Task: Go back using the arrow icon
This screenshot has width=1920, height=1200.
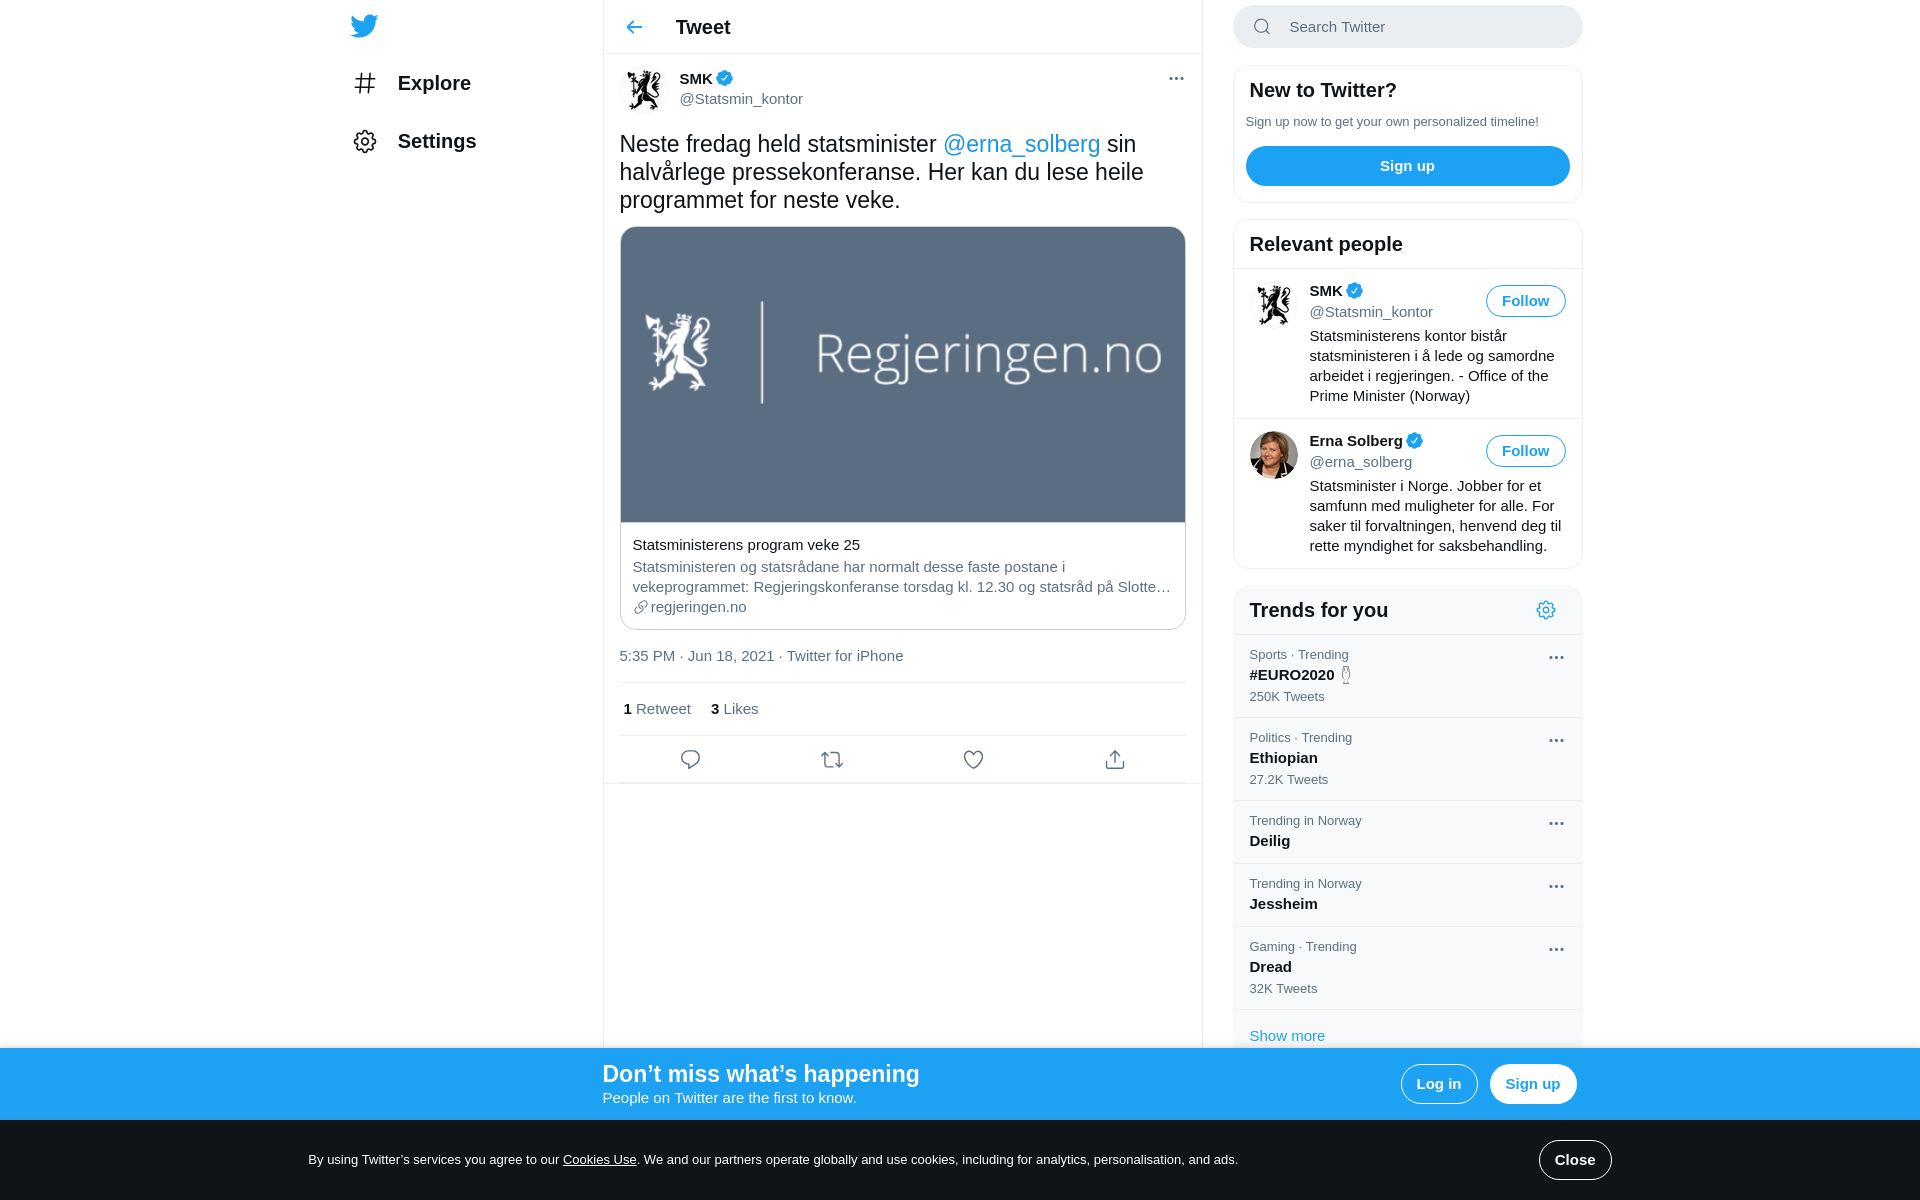Action: (634, 27)
